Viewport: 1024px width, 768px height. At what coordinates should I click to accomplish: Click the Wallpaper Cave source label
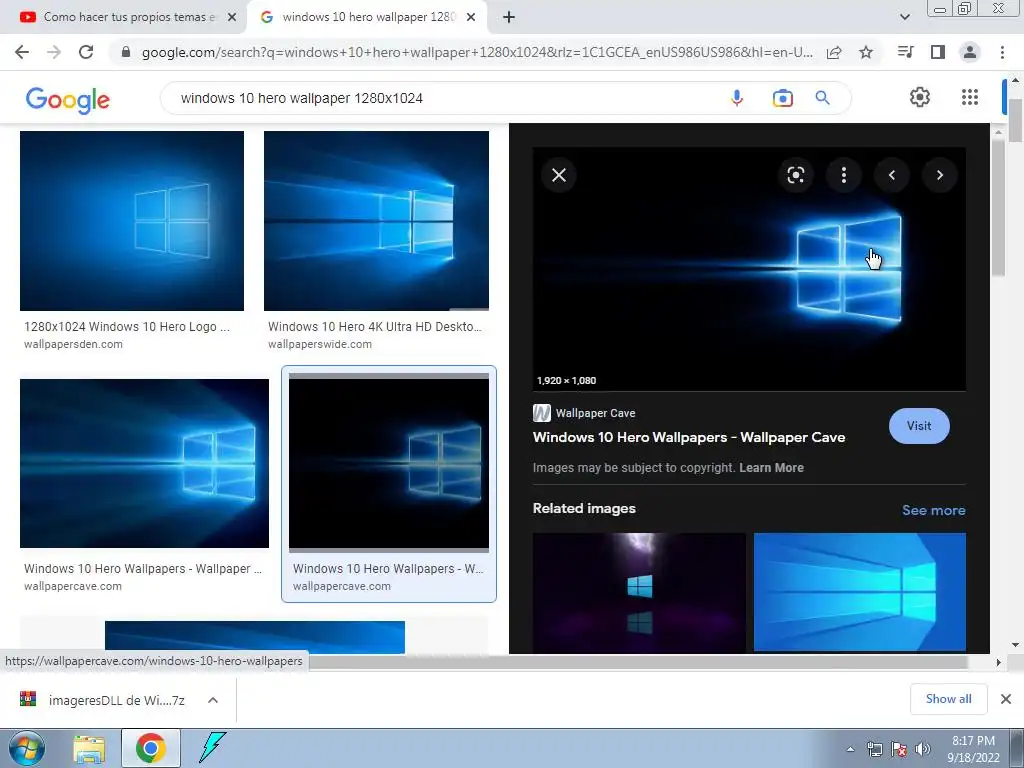tap(595, 413)
